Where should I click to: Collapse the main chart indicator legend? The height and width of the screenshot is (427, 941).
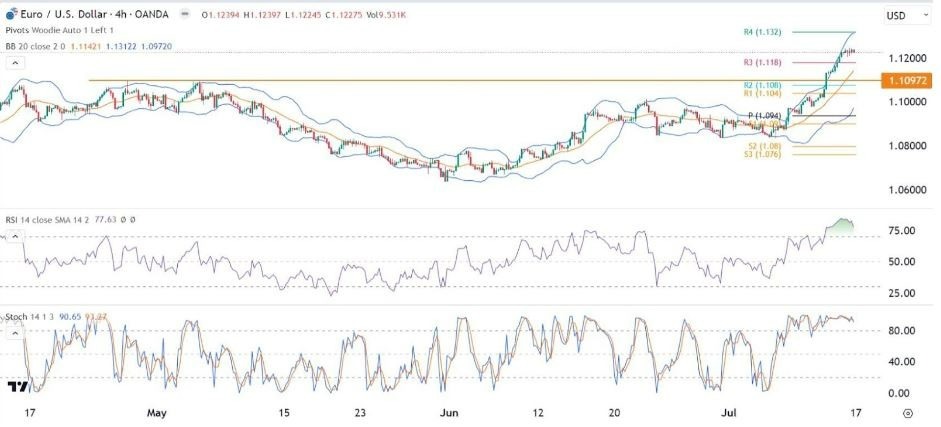pos(15,63)
